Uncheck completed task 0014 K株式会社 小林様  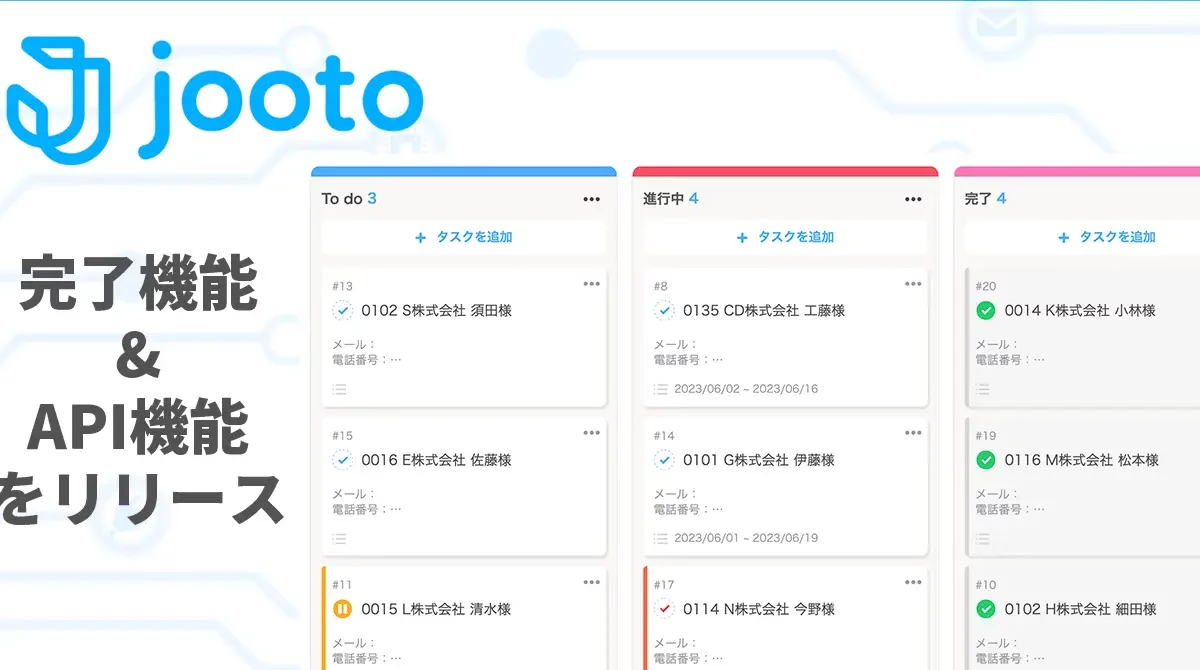click(x=986, y=311)
